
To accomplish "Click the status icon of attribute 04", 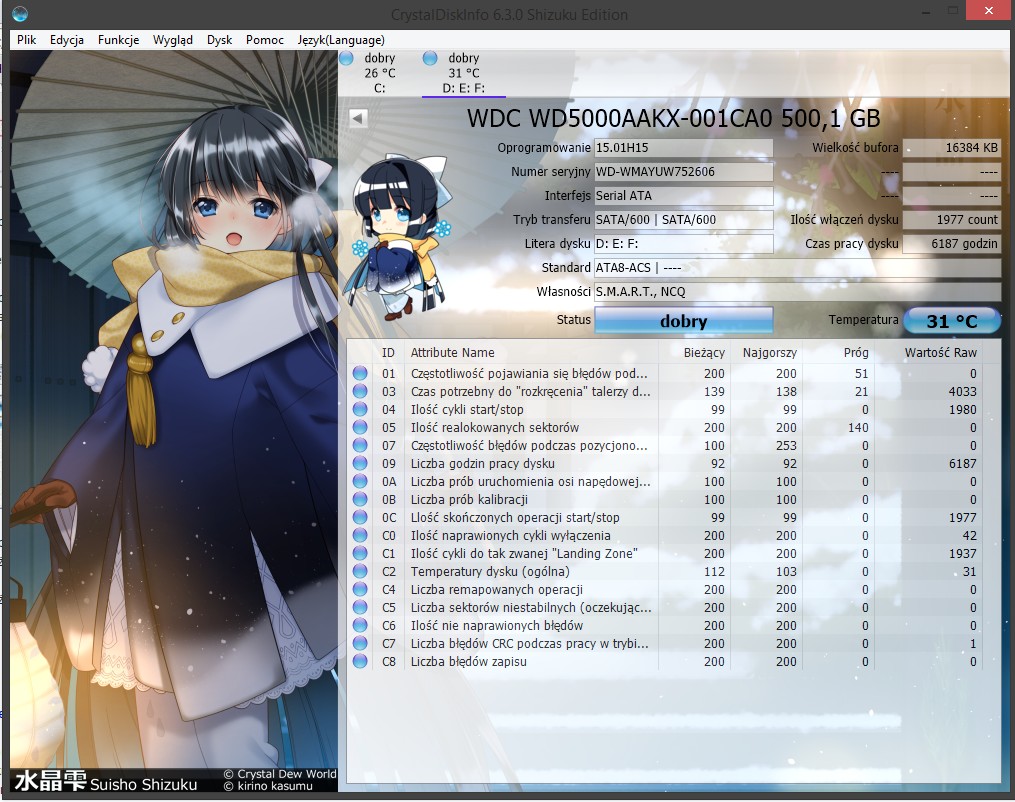I will click(x=360, y=410).
